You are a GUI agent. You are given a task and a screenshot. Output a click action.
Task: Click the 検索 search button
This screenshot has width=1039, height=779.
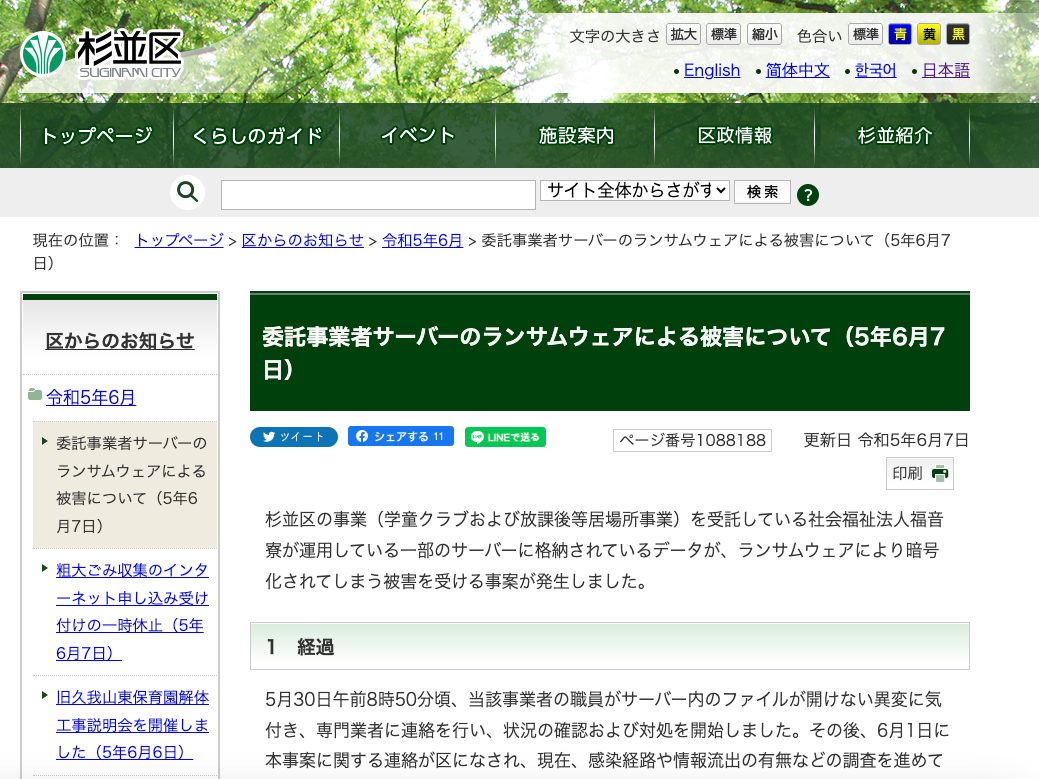click(762, 192)
